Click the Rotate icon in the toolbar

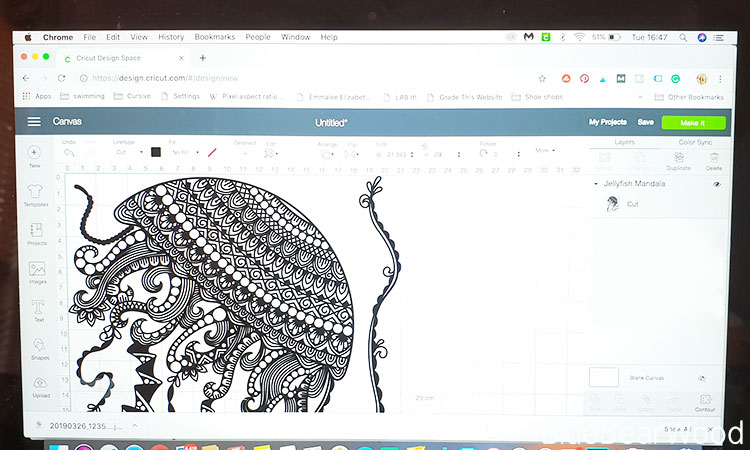coord(483,154)
